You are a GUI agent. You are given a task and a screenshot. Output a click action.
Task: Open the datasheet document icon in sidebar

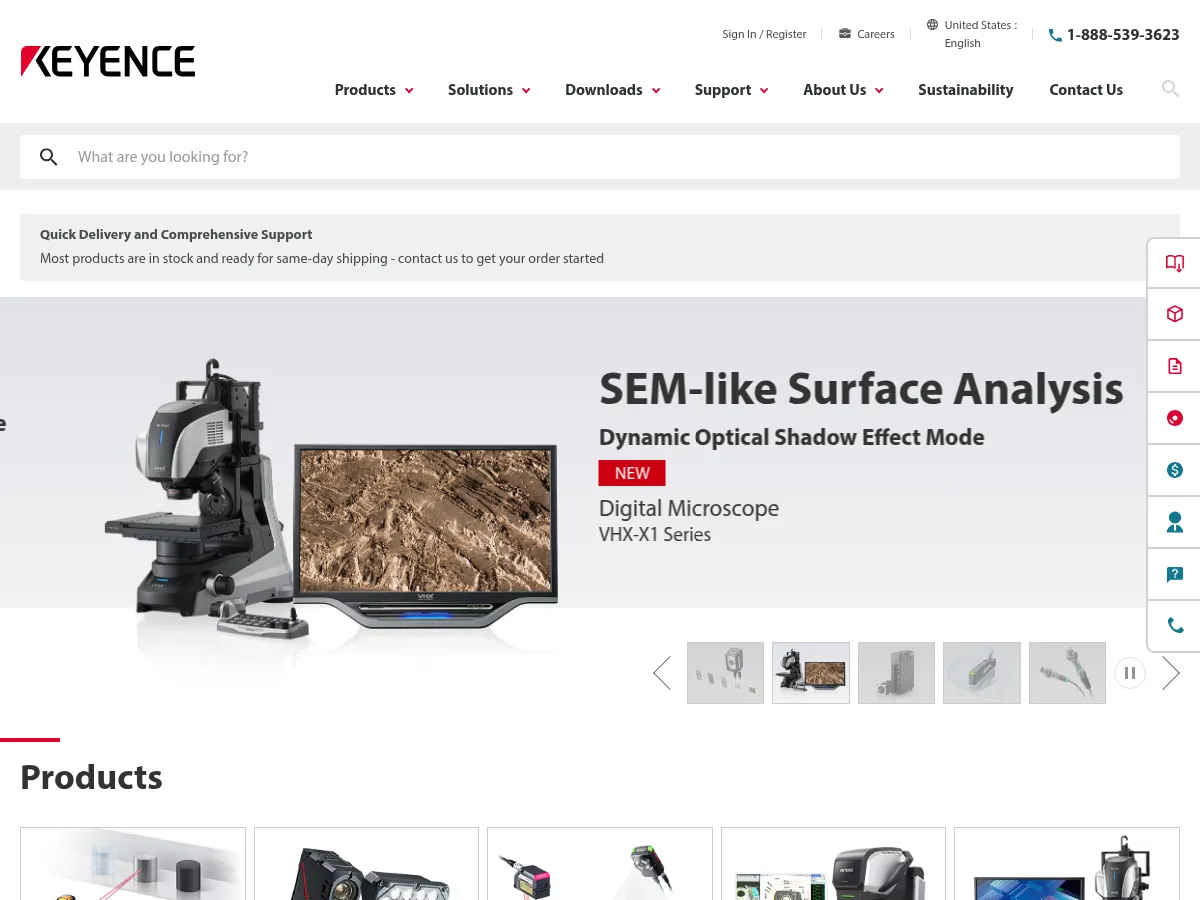tap(1174, 366)
